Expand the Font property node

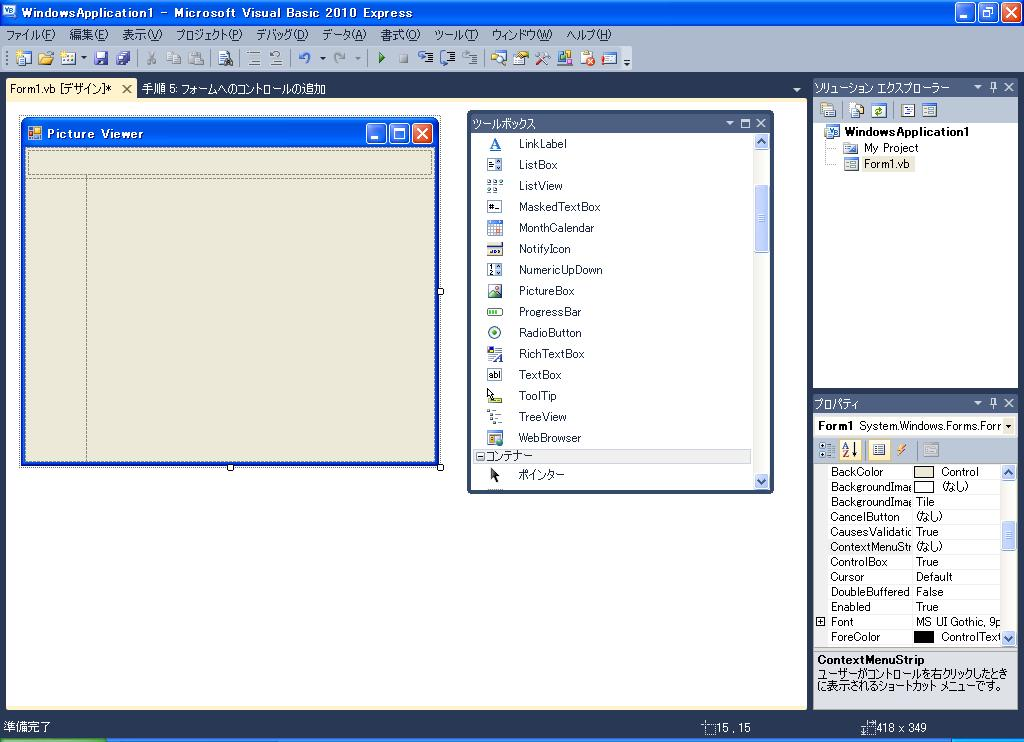tap(821, 622)
